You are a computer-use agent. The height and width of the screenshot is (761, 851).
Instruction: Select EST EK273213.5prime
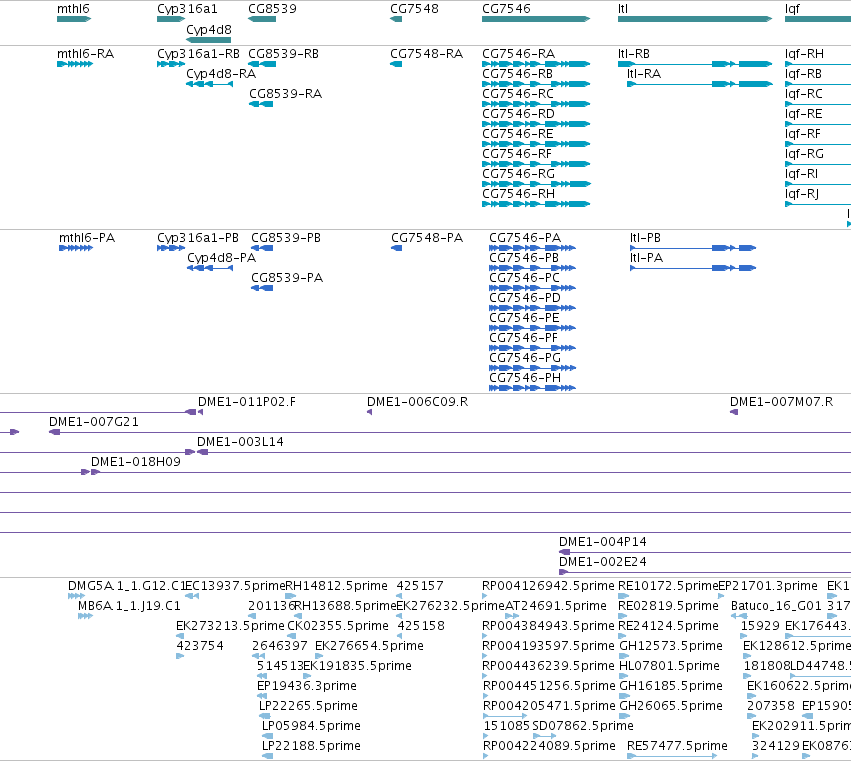(x=180, y=636)
